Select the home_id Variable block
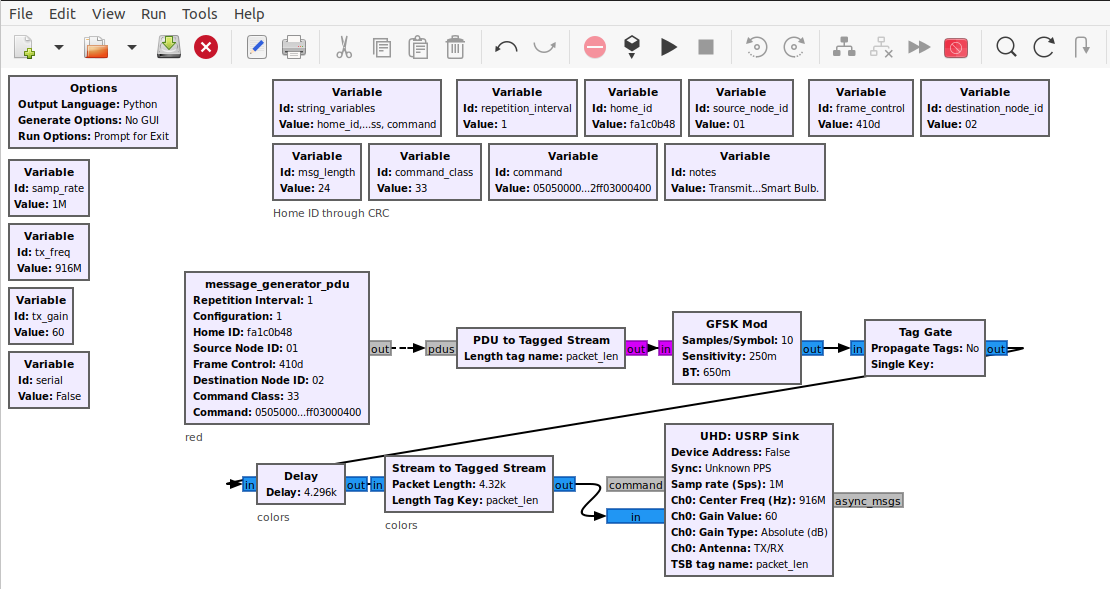Screen dimensions: 1110x589 (633, 108)
